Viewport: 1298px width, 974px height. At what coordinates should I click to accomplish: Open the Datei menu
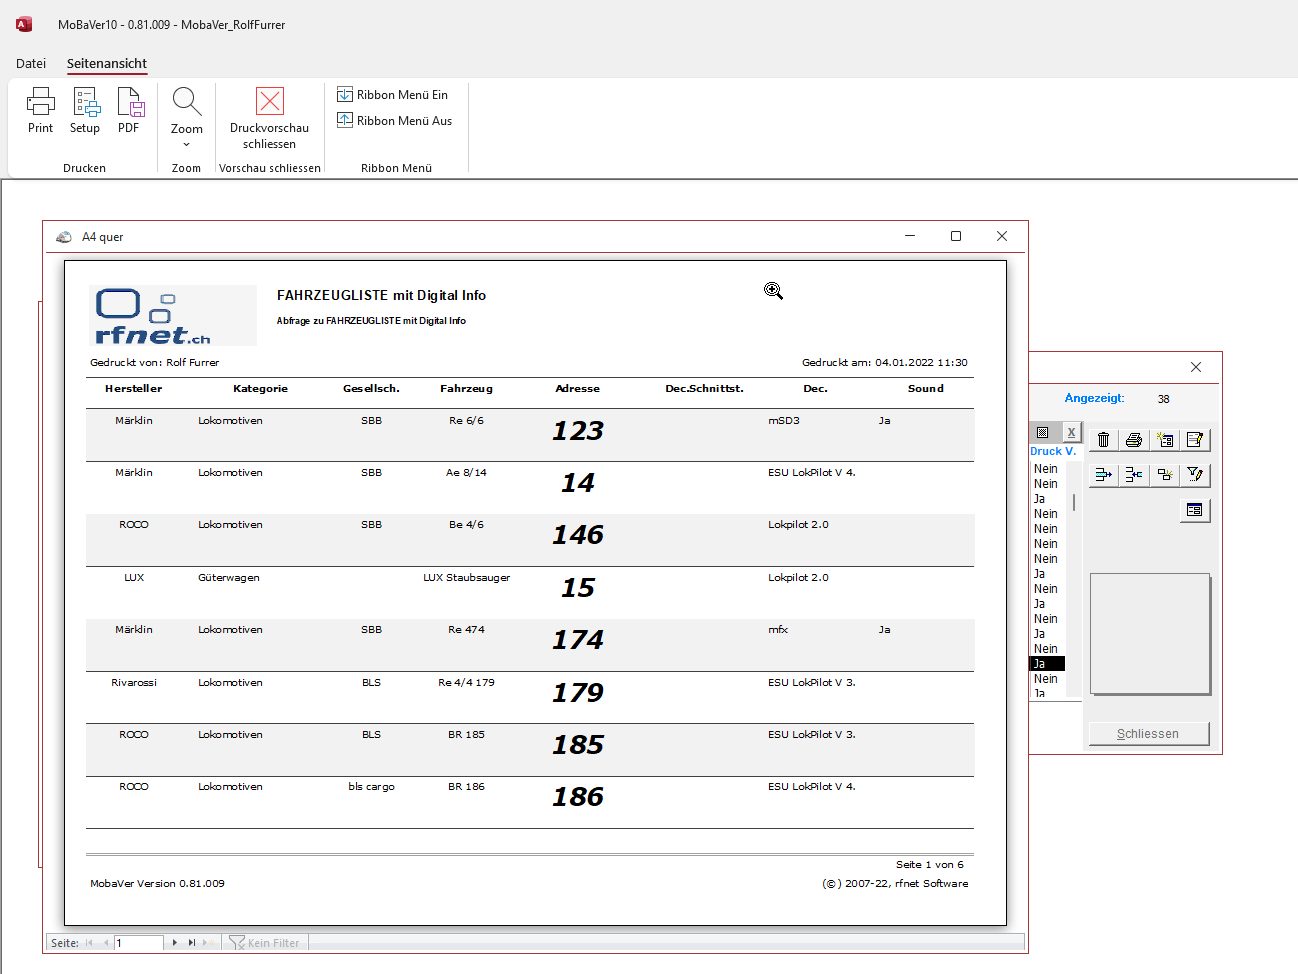pyautogui.click(x=31, y=63)
